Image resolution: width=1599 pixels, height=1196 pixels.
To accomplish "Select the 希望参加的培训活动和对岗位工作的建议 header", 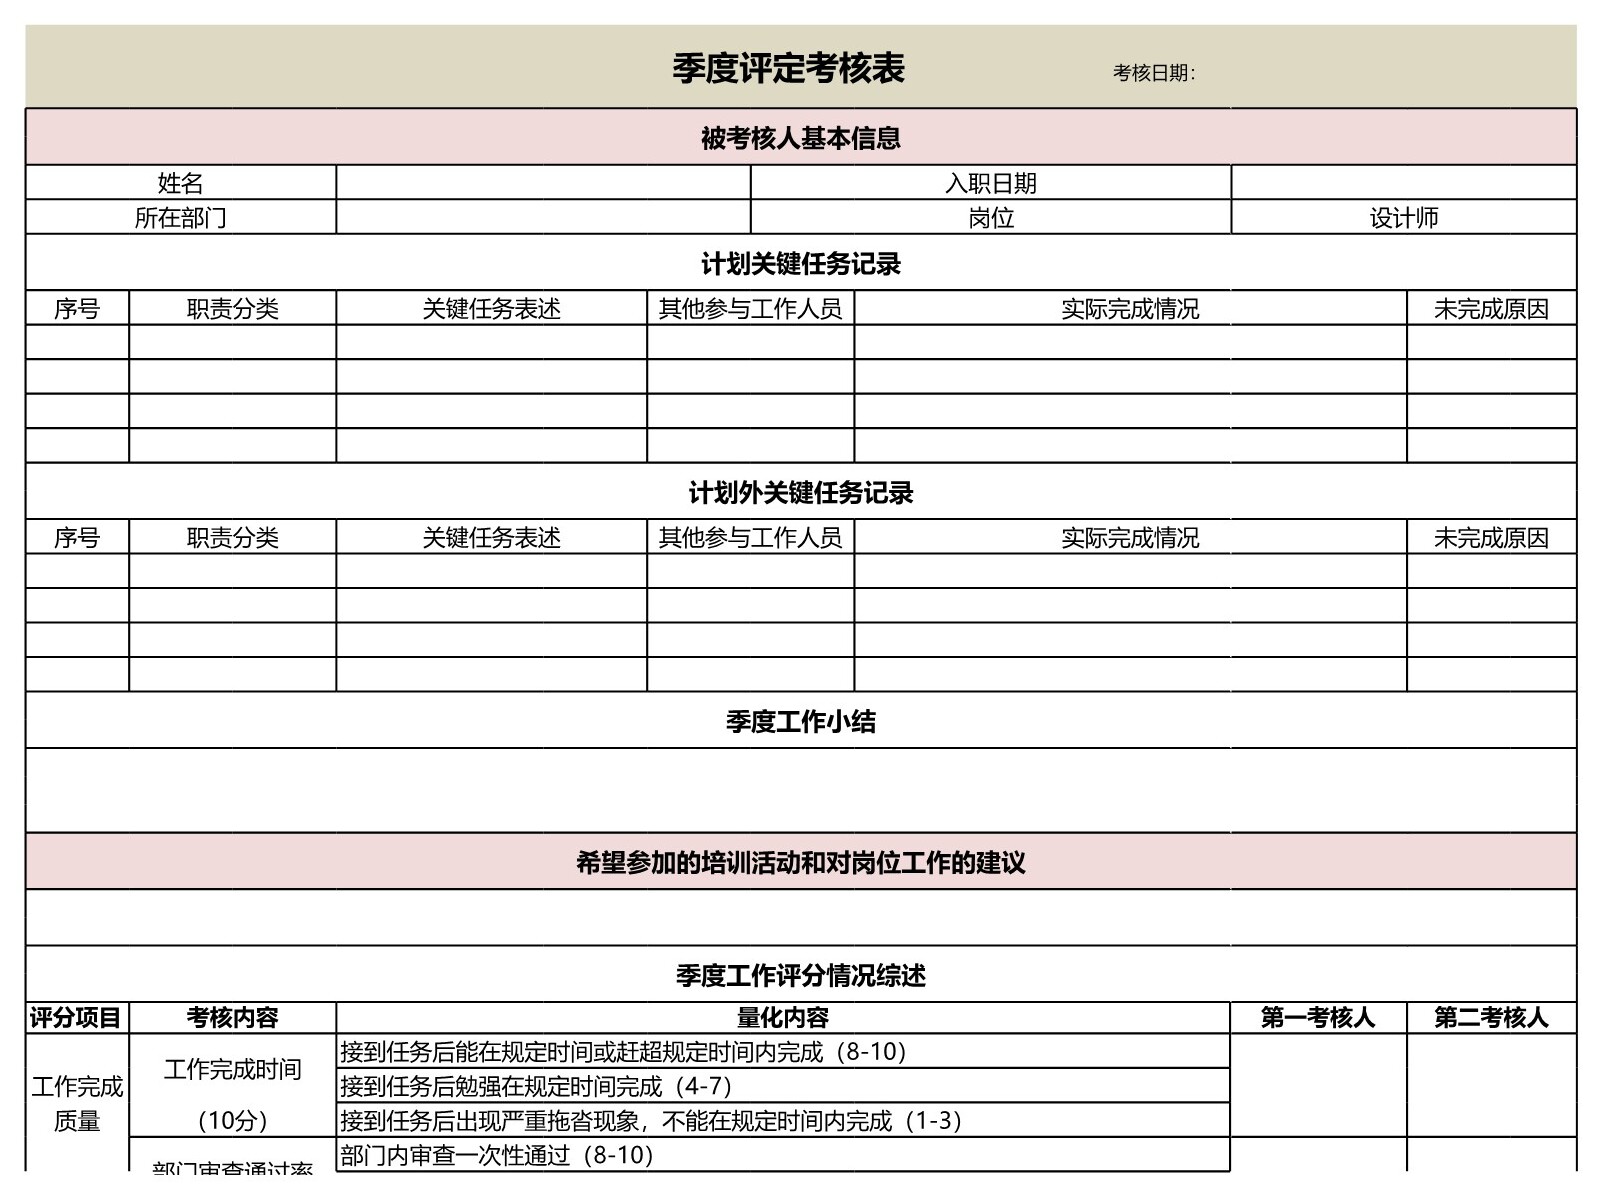I will (x=800, y=862).
